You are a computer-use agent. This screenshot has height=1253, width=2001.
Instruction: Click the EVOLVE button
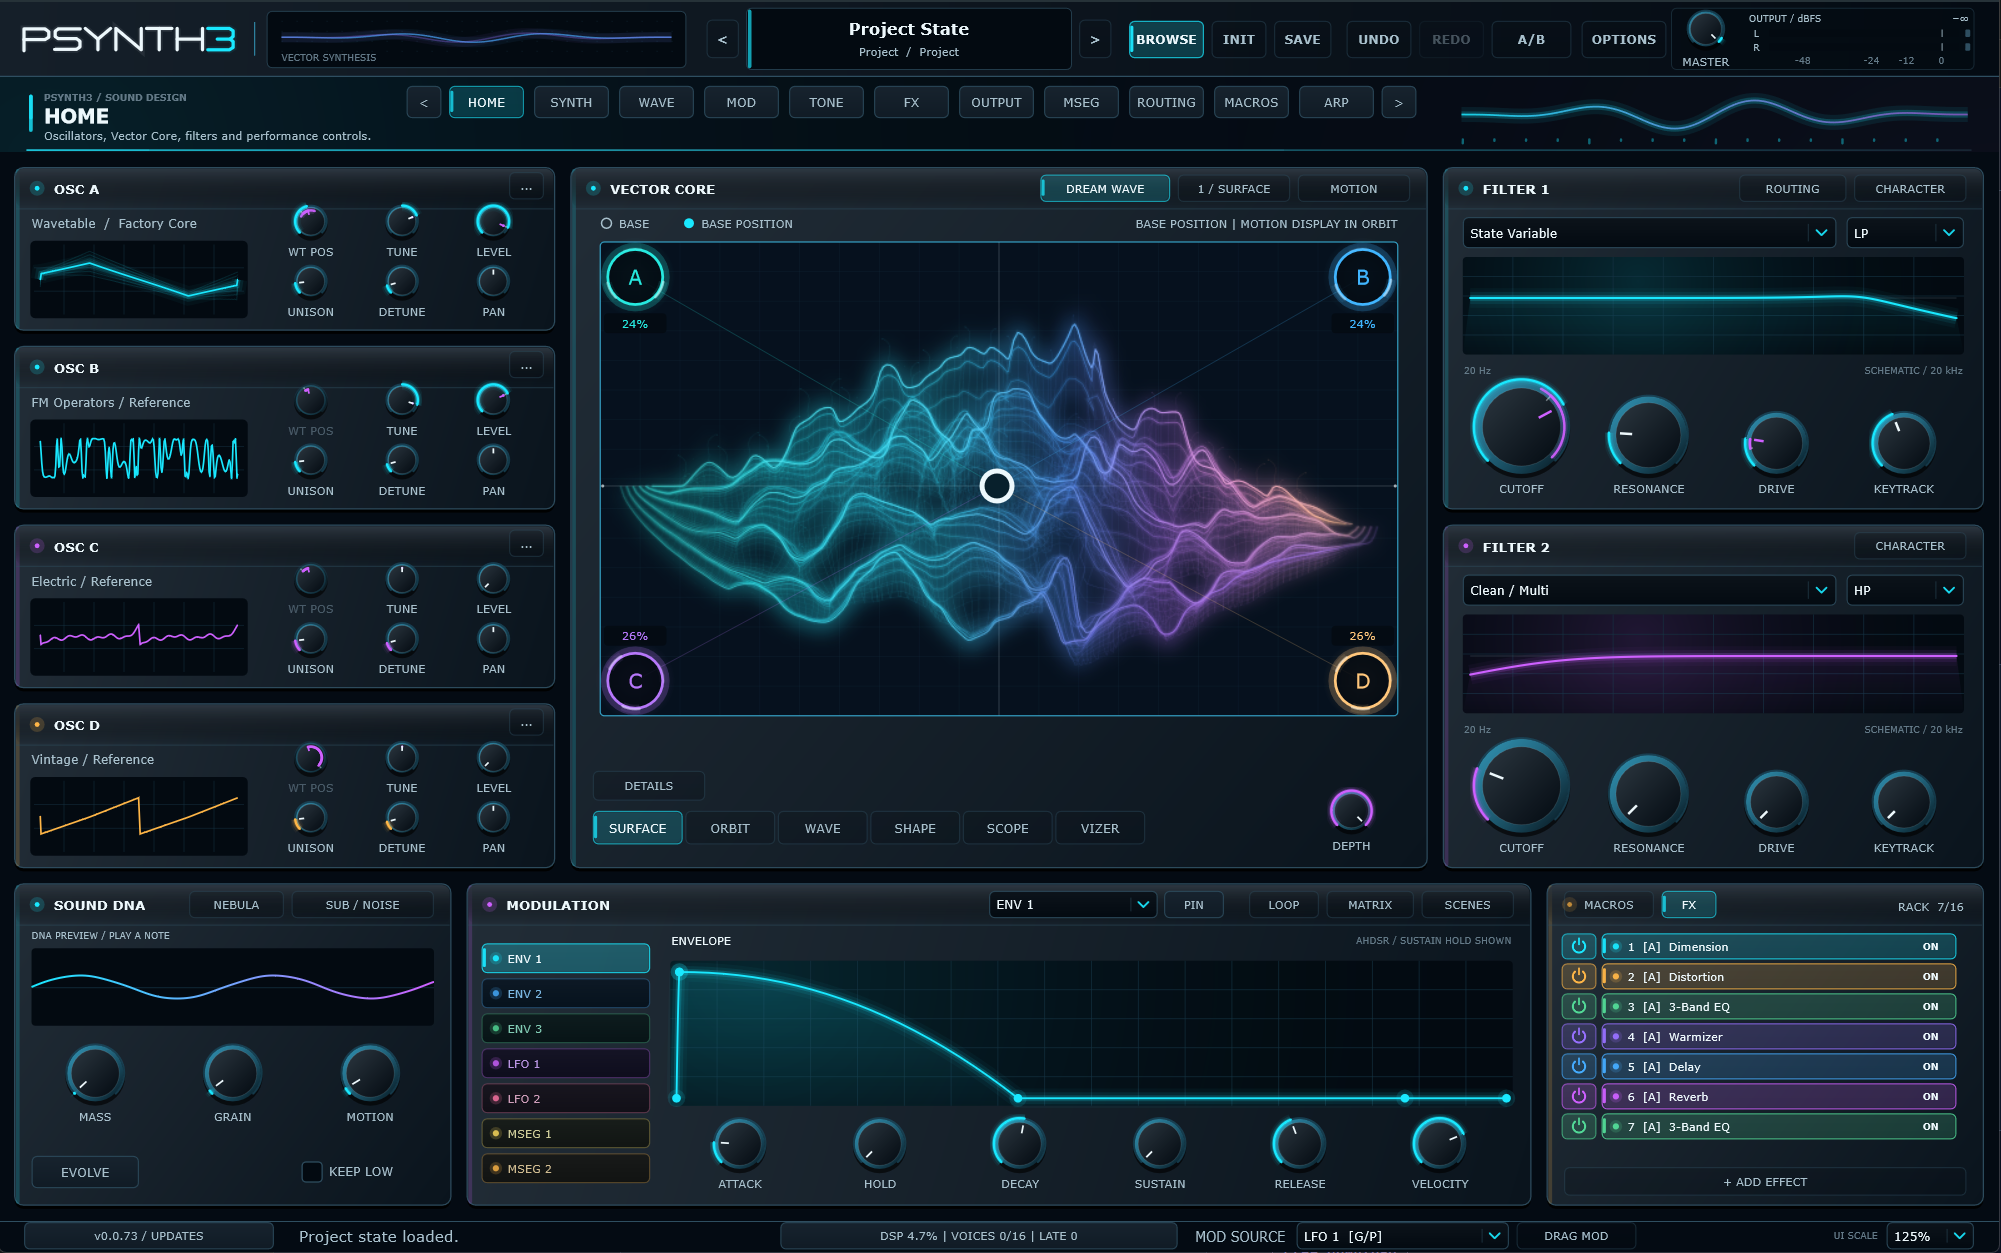pos(85,1172)
